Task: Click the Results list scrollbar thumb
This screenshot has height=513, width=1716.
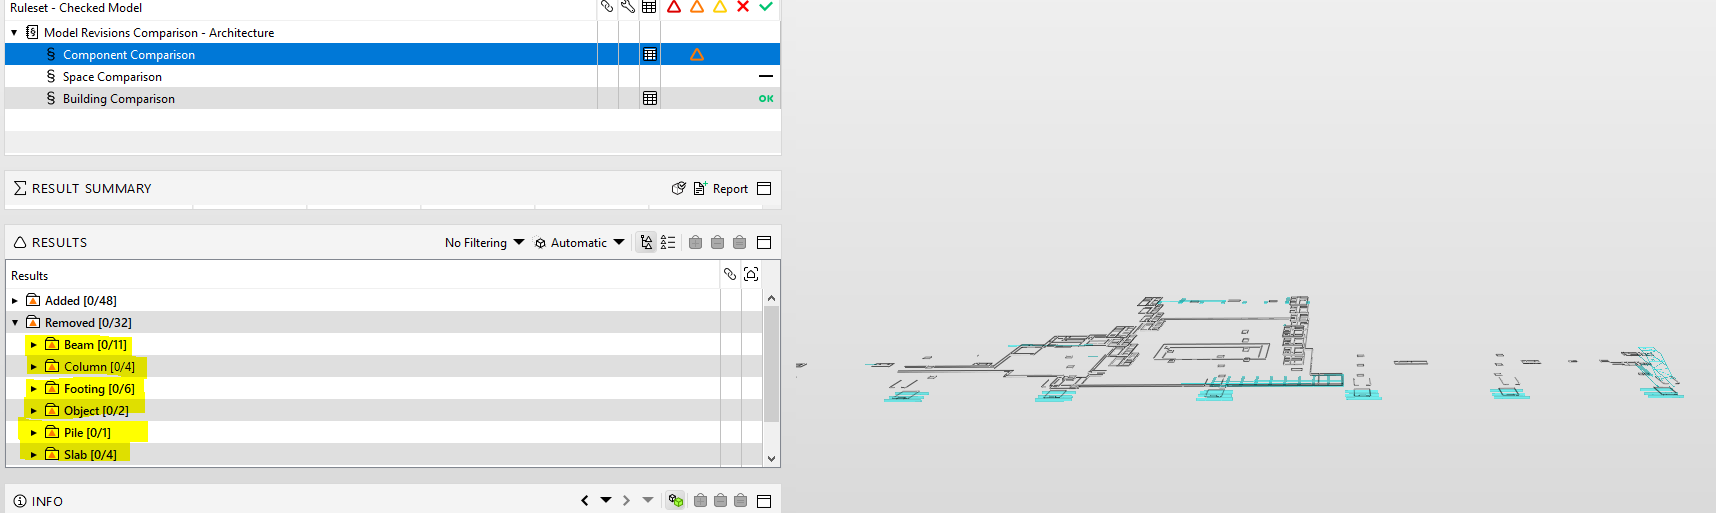Action: coord(771,364)
